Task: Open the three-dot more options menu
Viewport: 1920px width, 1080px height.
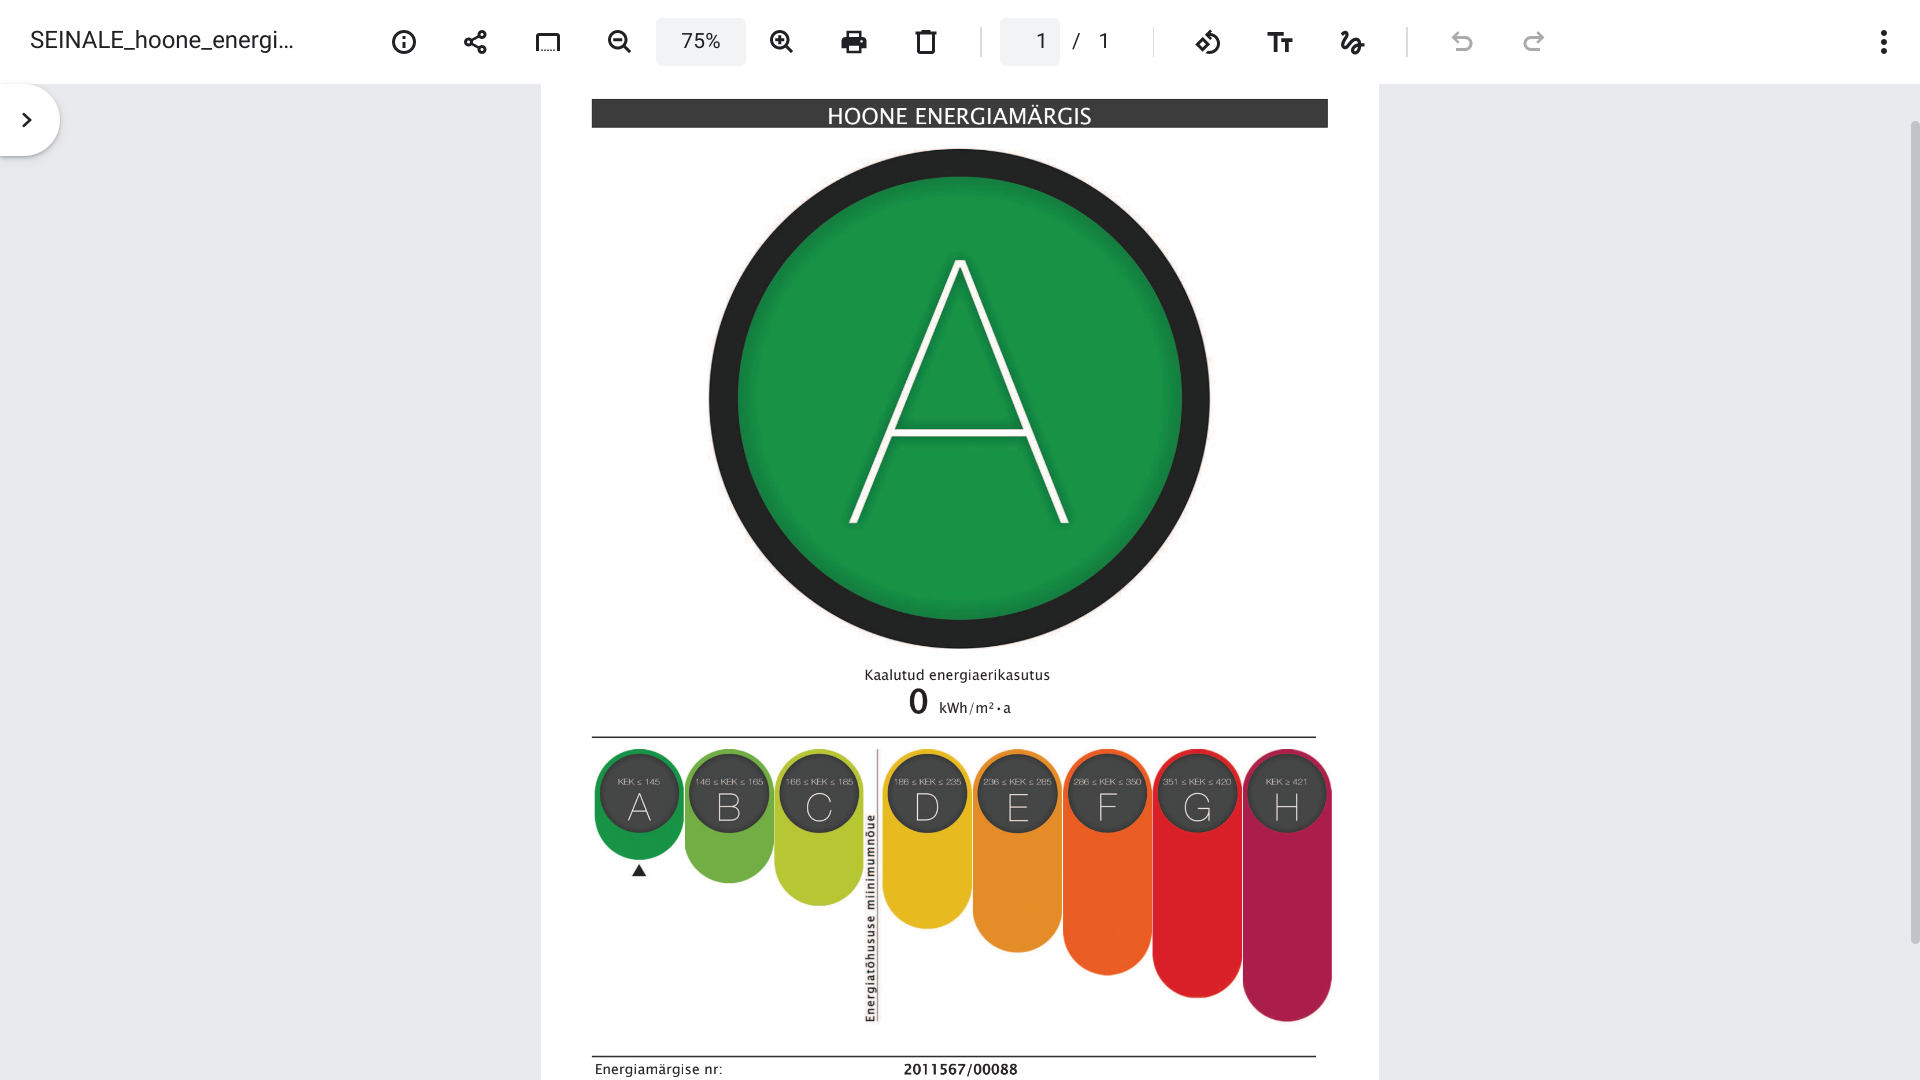Action: point(1883,42)
